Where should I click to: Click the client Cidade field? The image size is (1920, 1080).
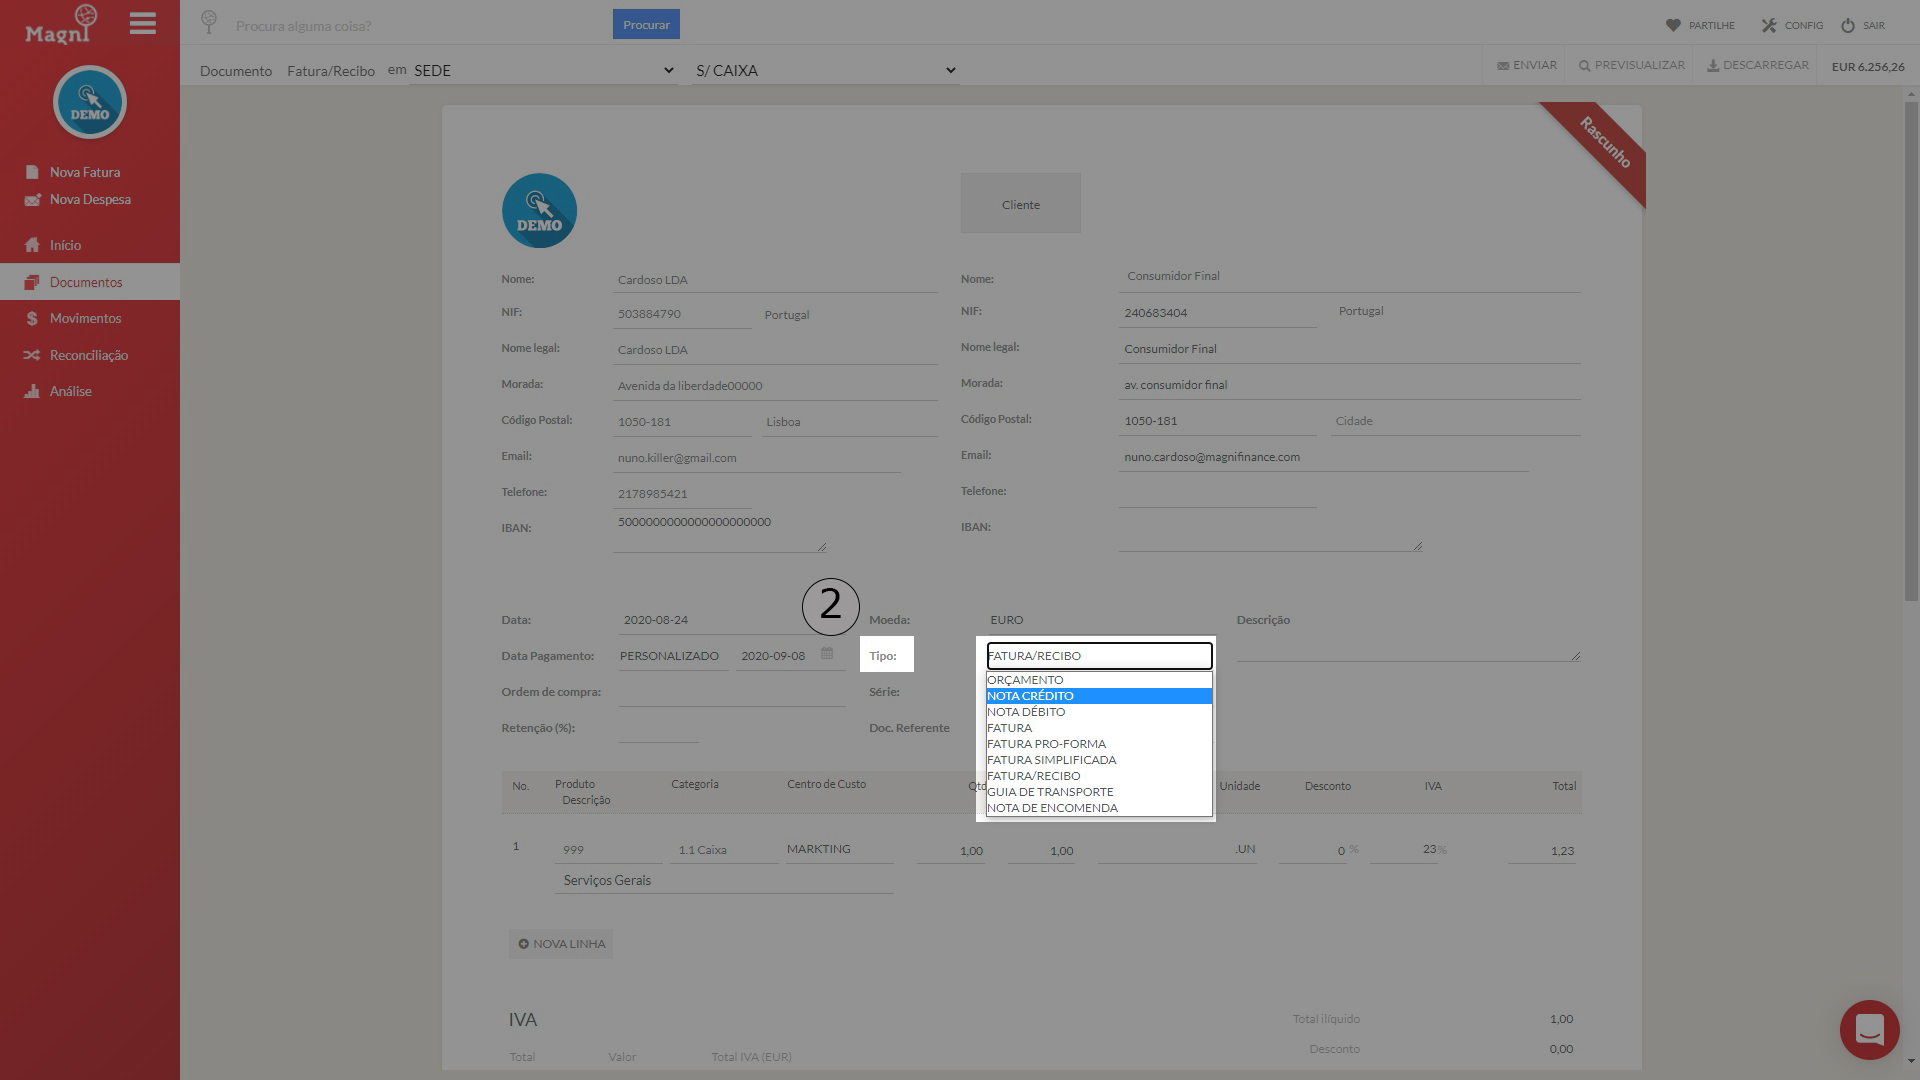[1455, 421]
